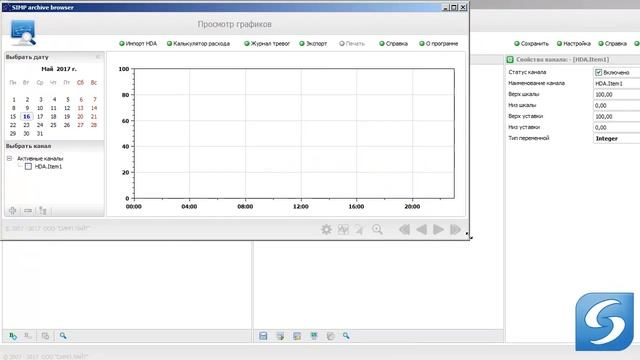The width and height of the screenshot is (640, 360).
Task: Click the Верх шкалы value field
Action: (616, 94)
